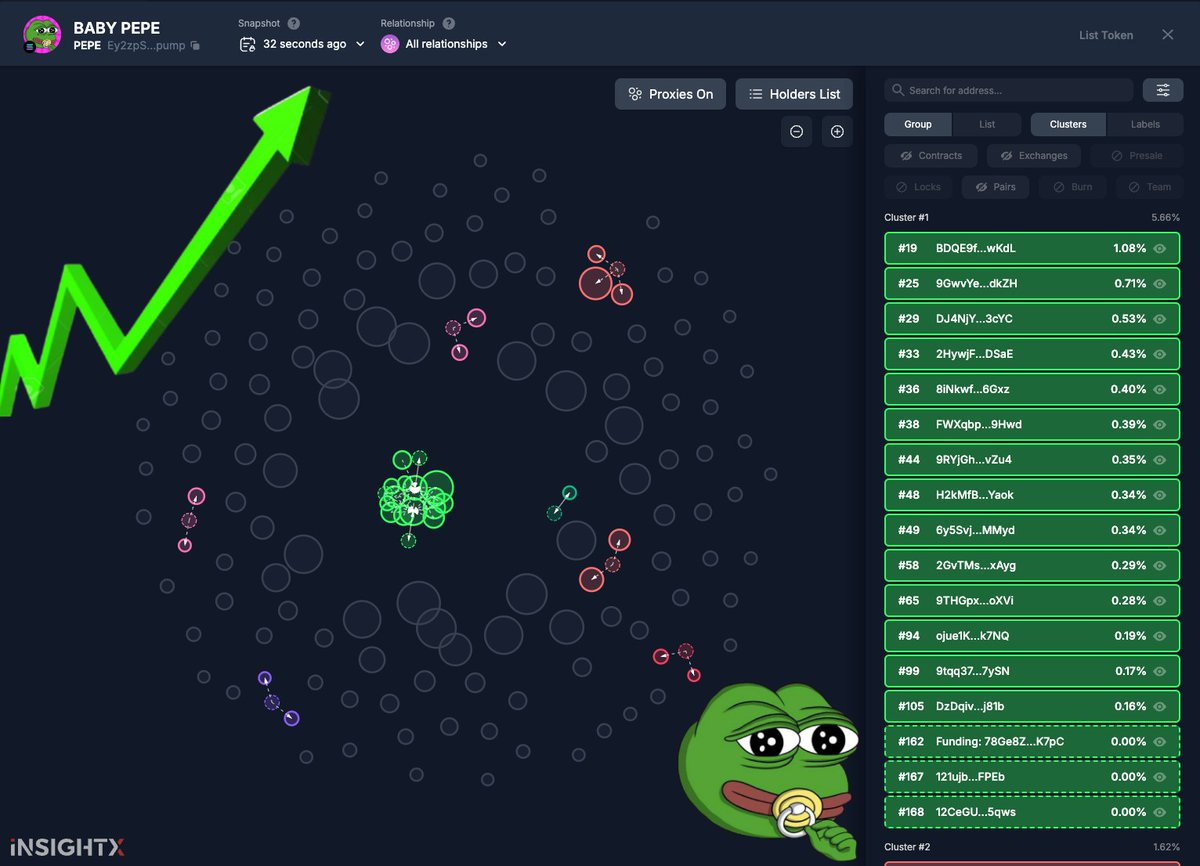Hide holder #25 9GwvYe...dkZH
The width and height of the screenshot is (1200, 866).
[1160, 284]
